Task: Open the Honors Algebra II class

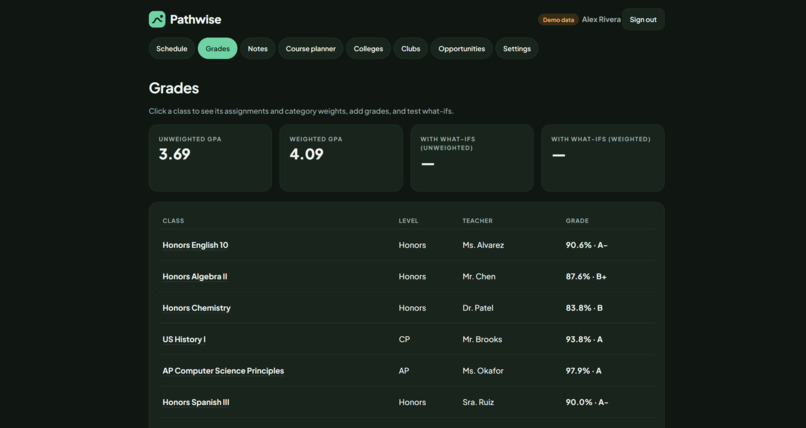Action: click(x=195, y=276)
